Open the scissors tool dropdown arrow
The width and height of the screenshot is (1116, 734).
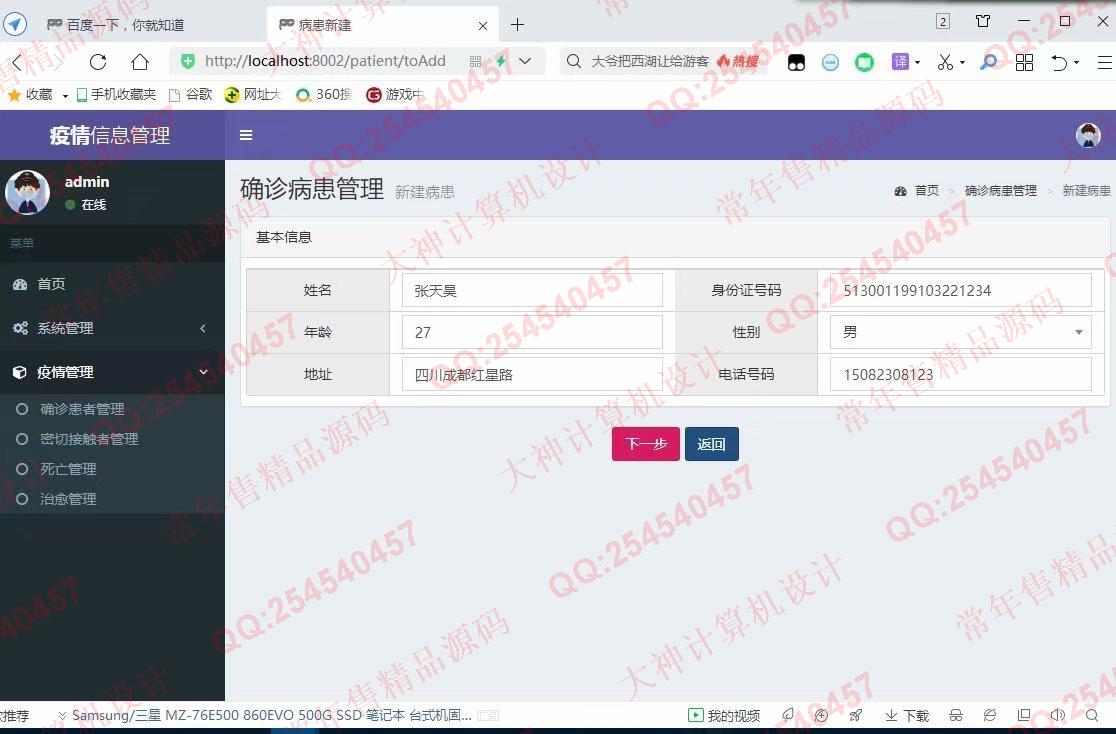[962, 63]
